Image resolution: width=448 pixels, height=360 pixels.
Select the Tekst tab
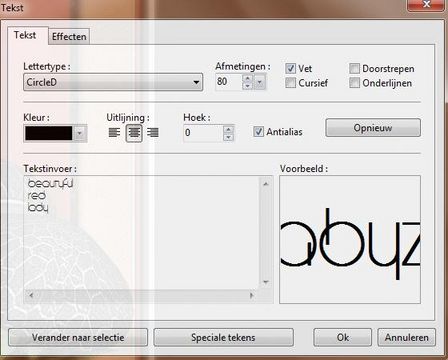tap(25, 35)
